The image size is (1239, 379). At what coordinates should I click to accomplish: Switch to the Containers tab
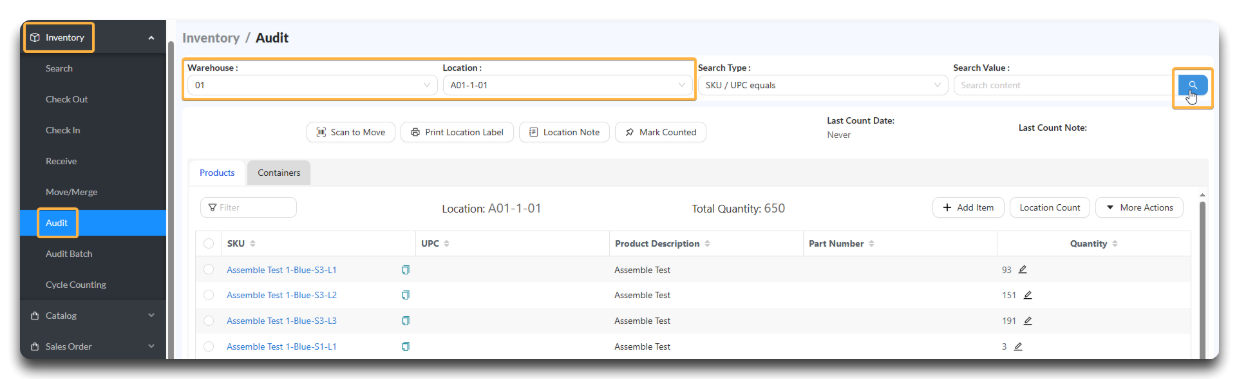279,173
